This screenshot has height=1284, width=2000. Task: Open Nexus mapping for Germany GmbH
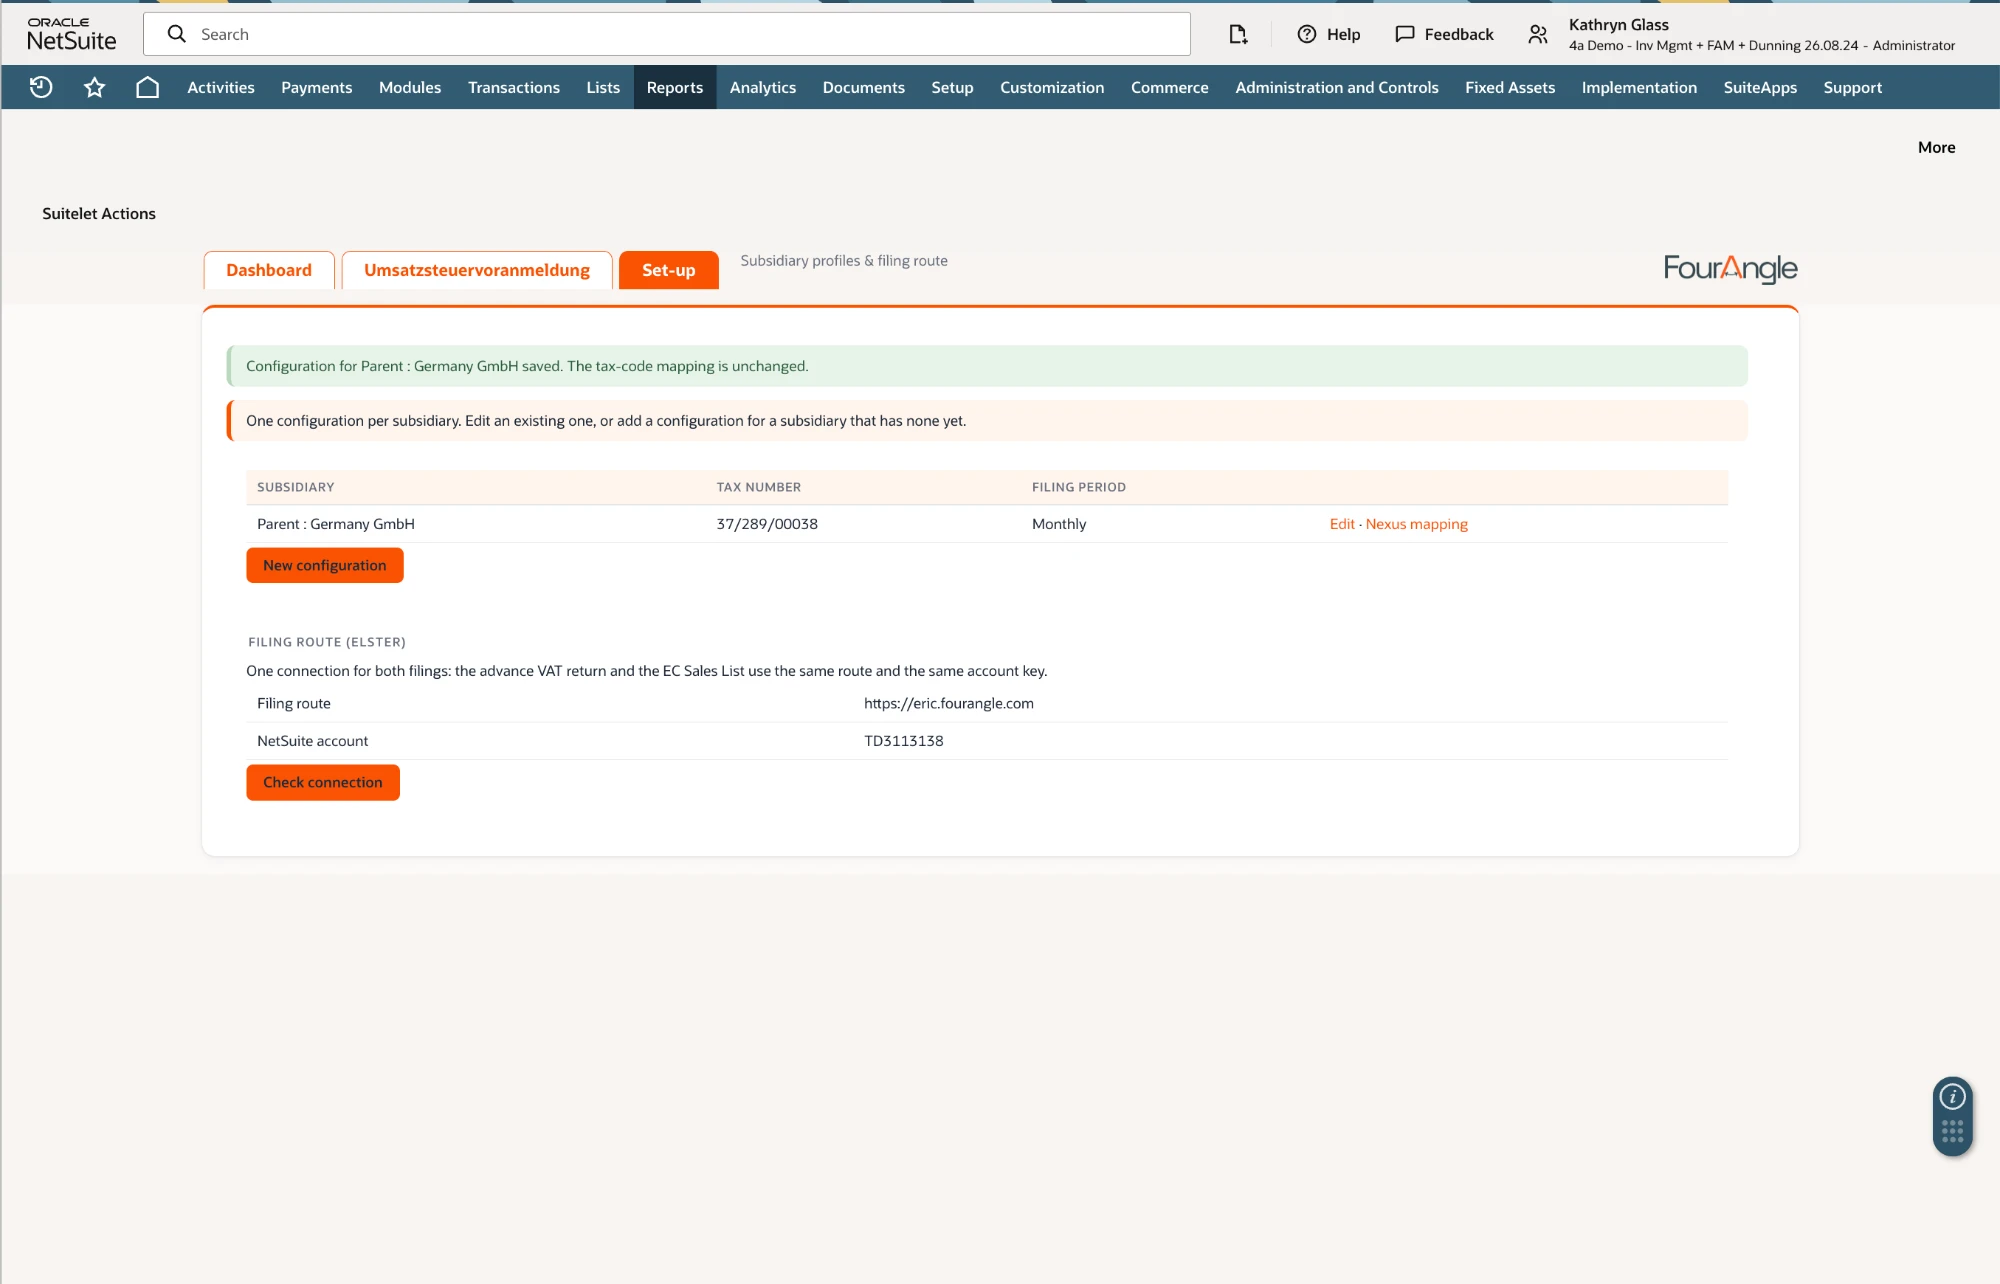tap(1417, 524)
